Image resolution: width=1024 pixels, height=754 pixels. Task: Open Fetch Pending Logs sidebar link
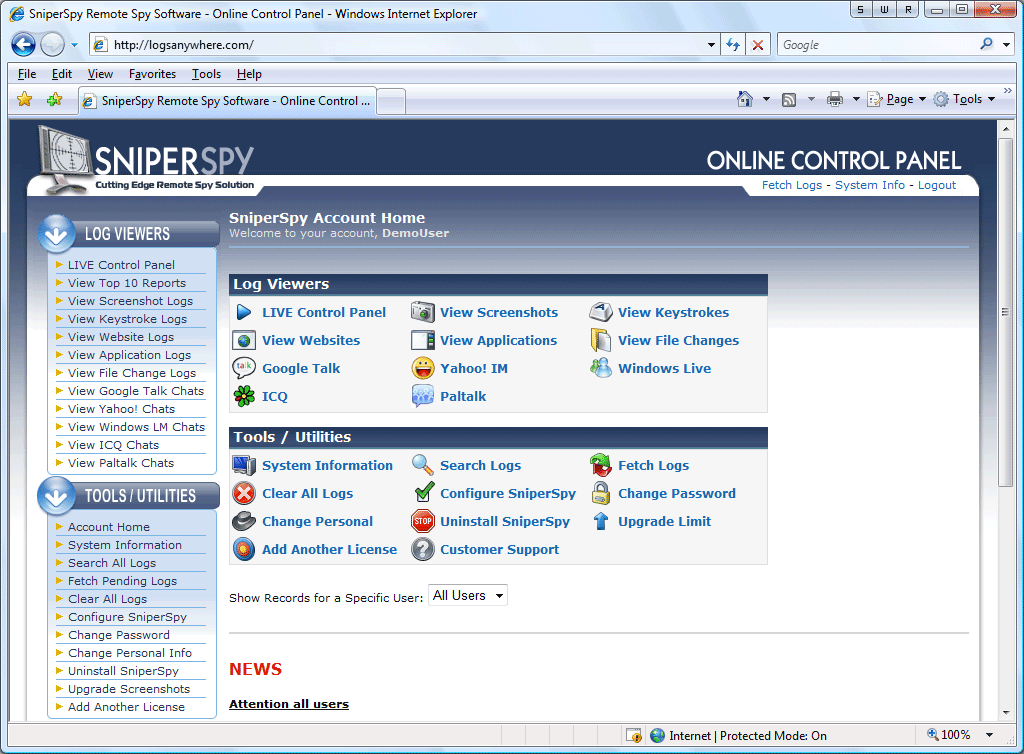coord(122,581)
